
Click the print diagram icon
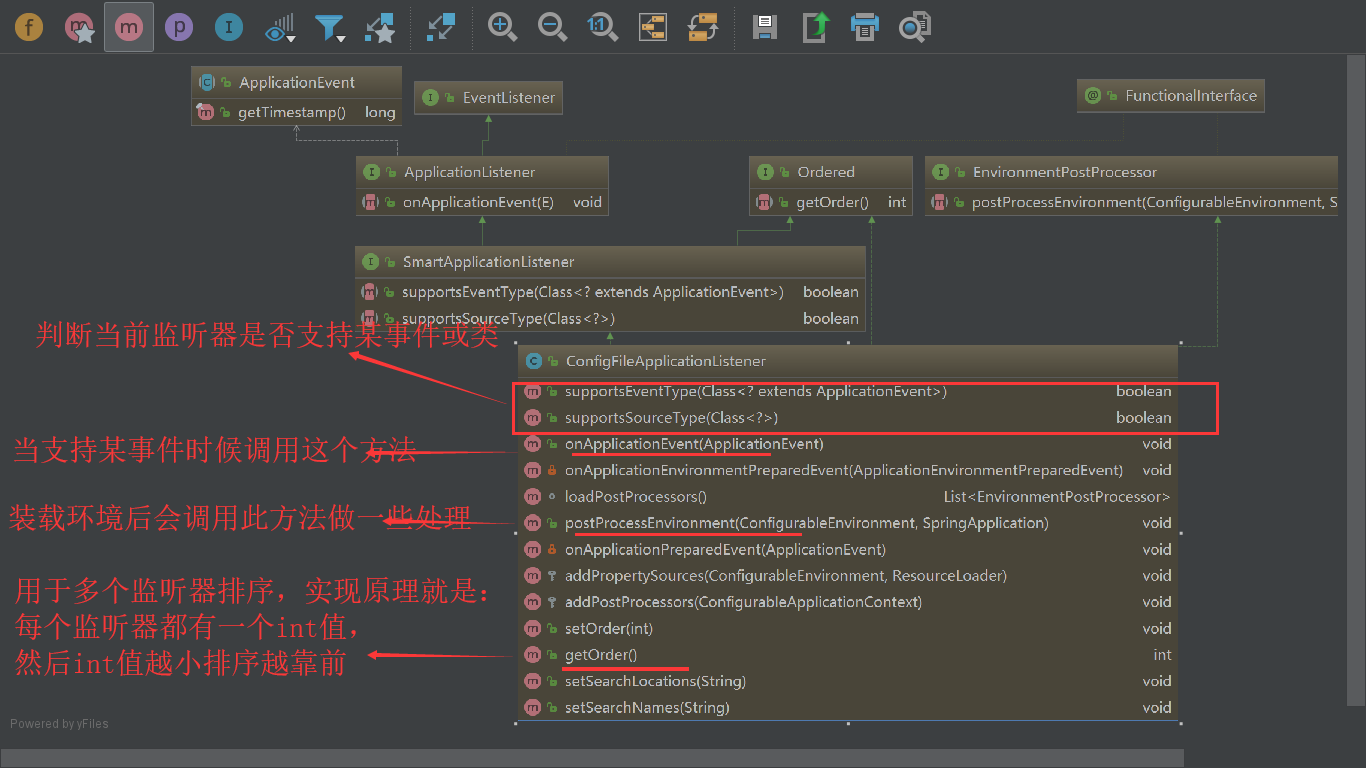tap(865, 27)
